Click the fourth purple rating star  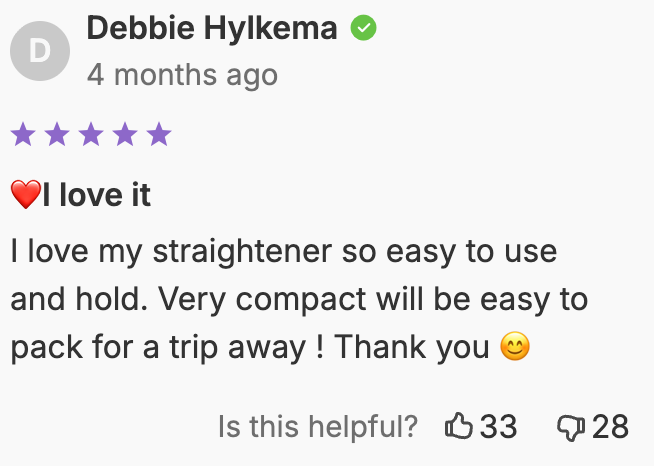(x=125, y=134)
